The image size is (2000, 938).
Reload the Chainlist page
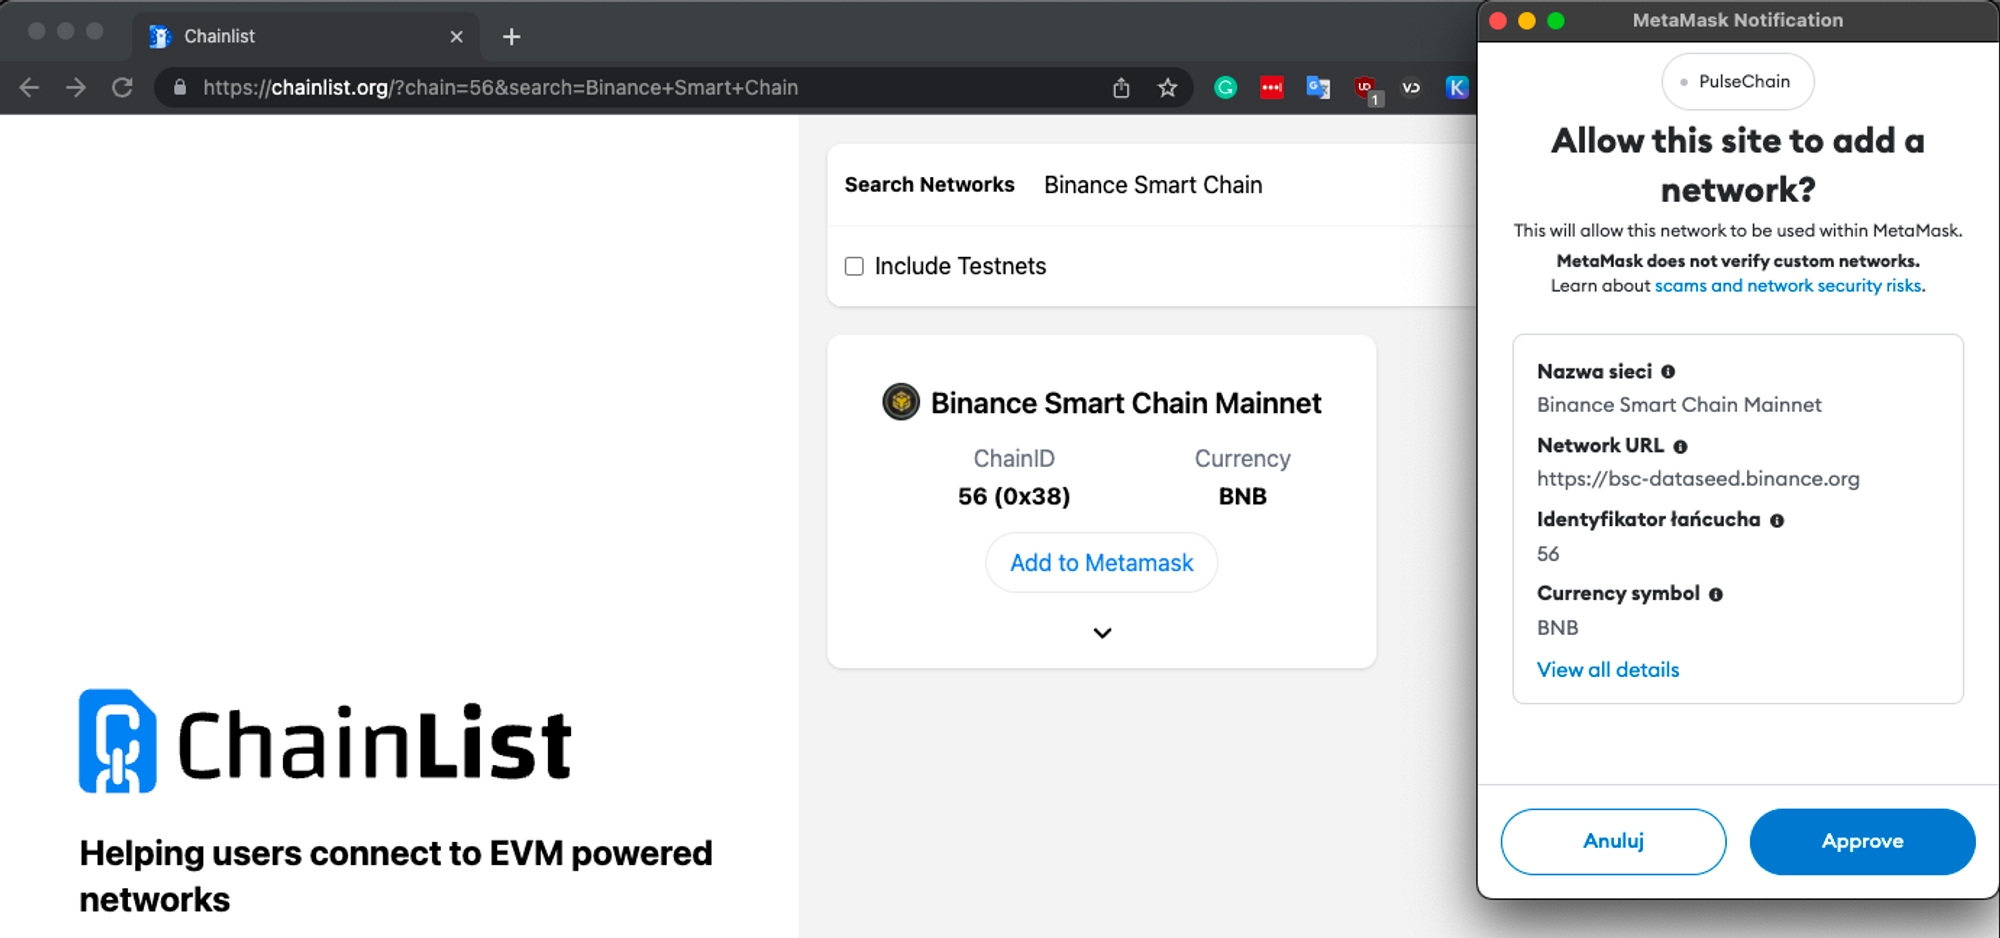(x=122, y=88)
